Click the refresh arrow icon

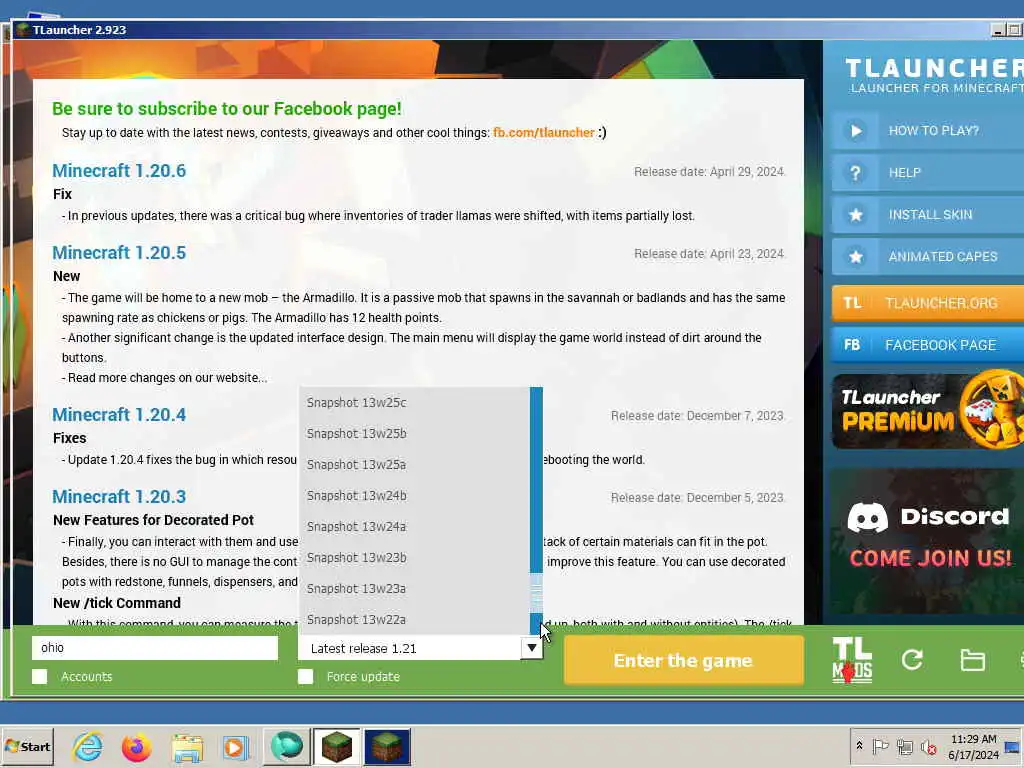pyautogui.click(x=912, y=660)
